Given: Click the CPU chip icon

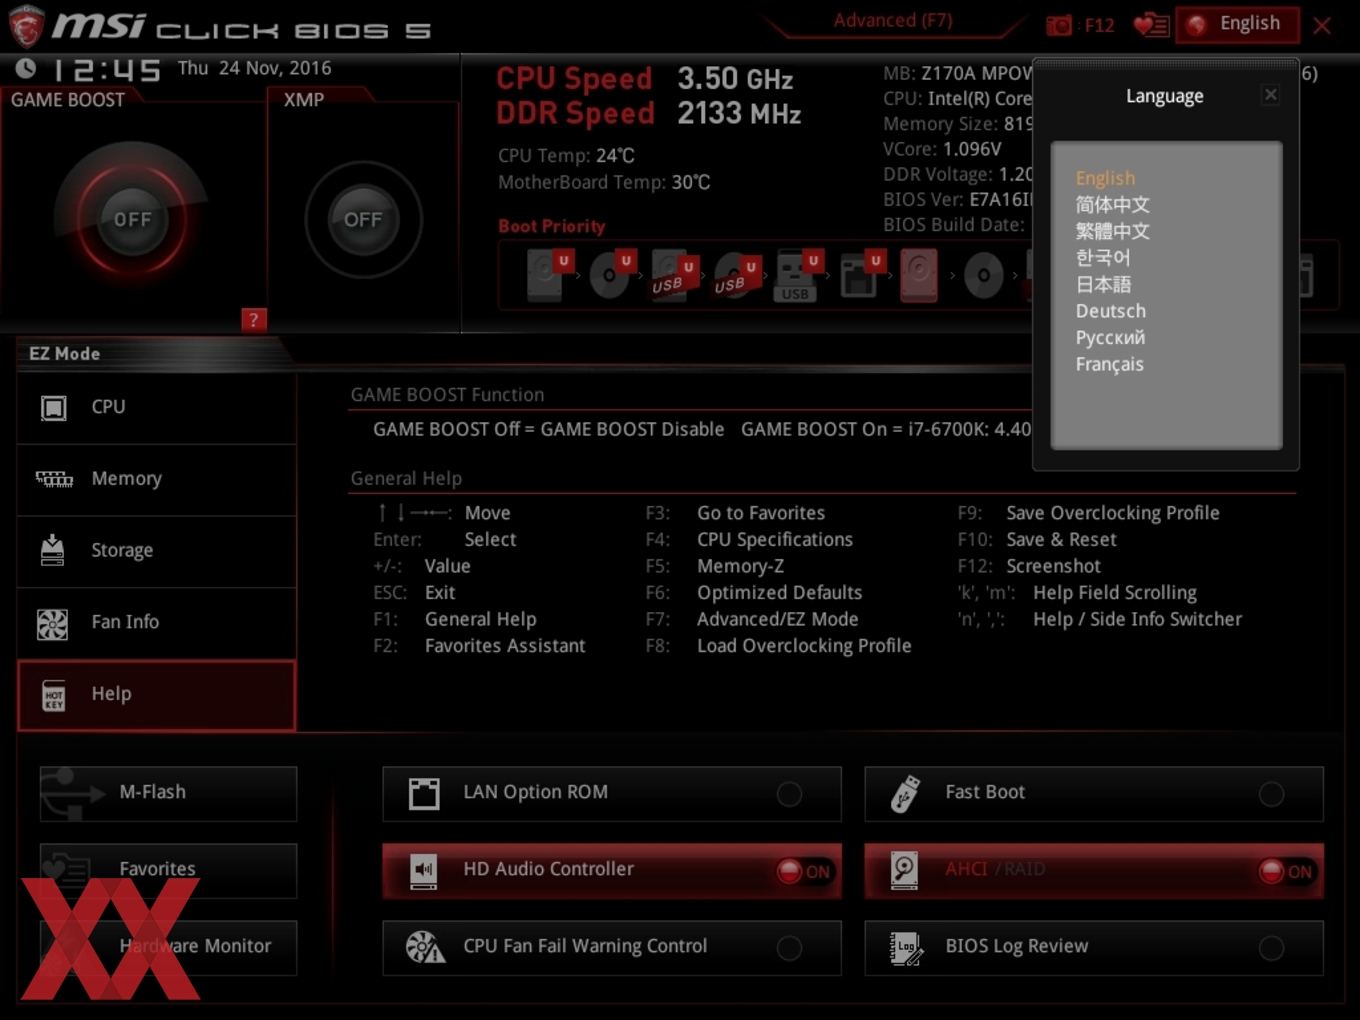Looking at the screenshot, I should (x=53, y=407).
